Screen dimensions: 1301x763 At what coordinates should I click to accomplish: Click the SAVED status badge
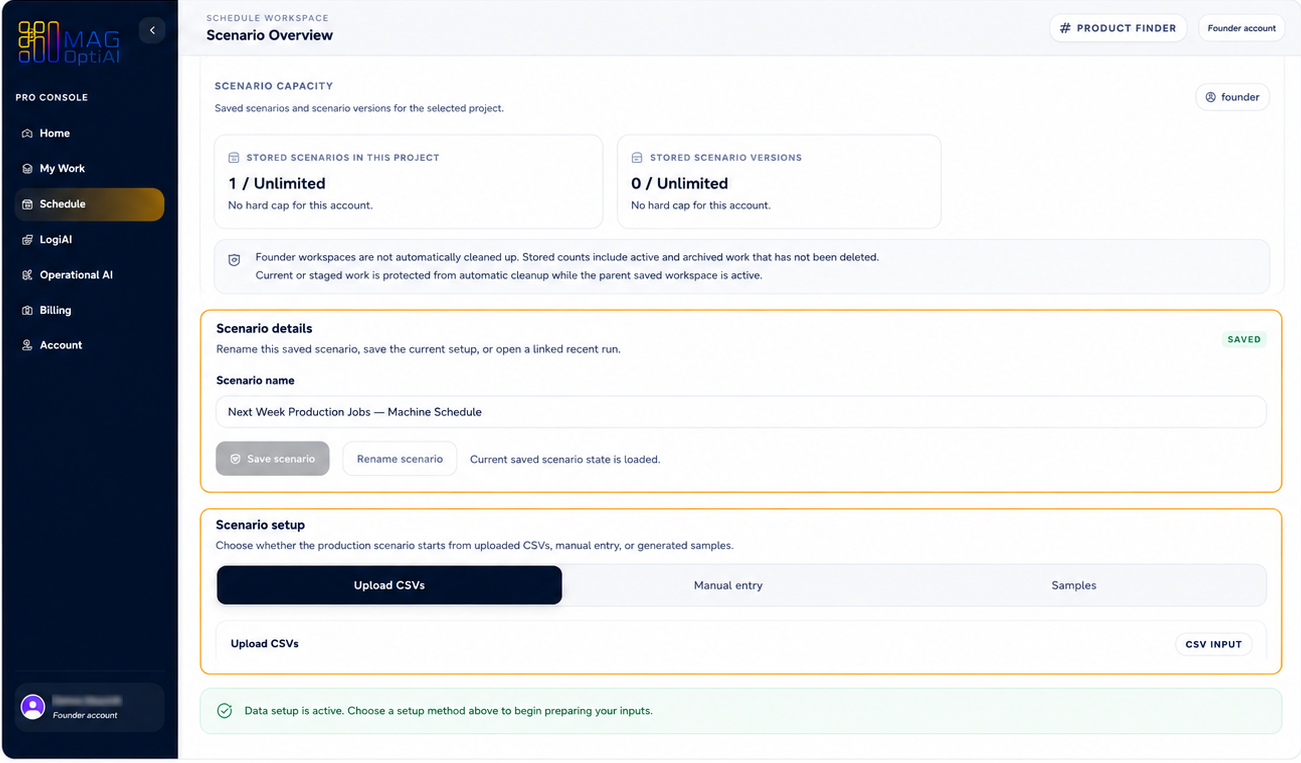[x=1244, y=339]
